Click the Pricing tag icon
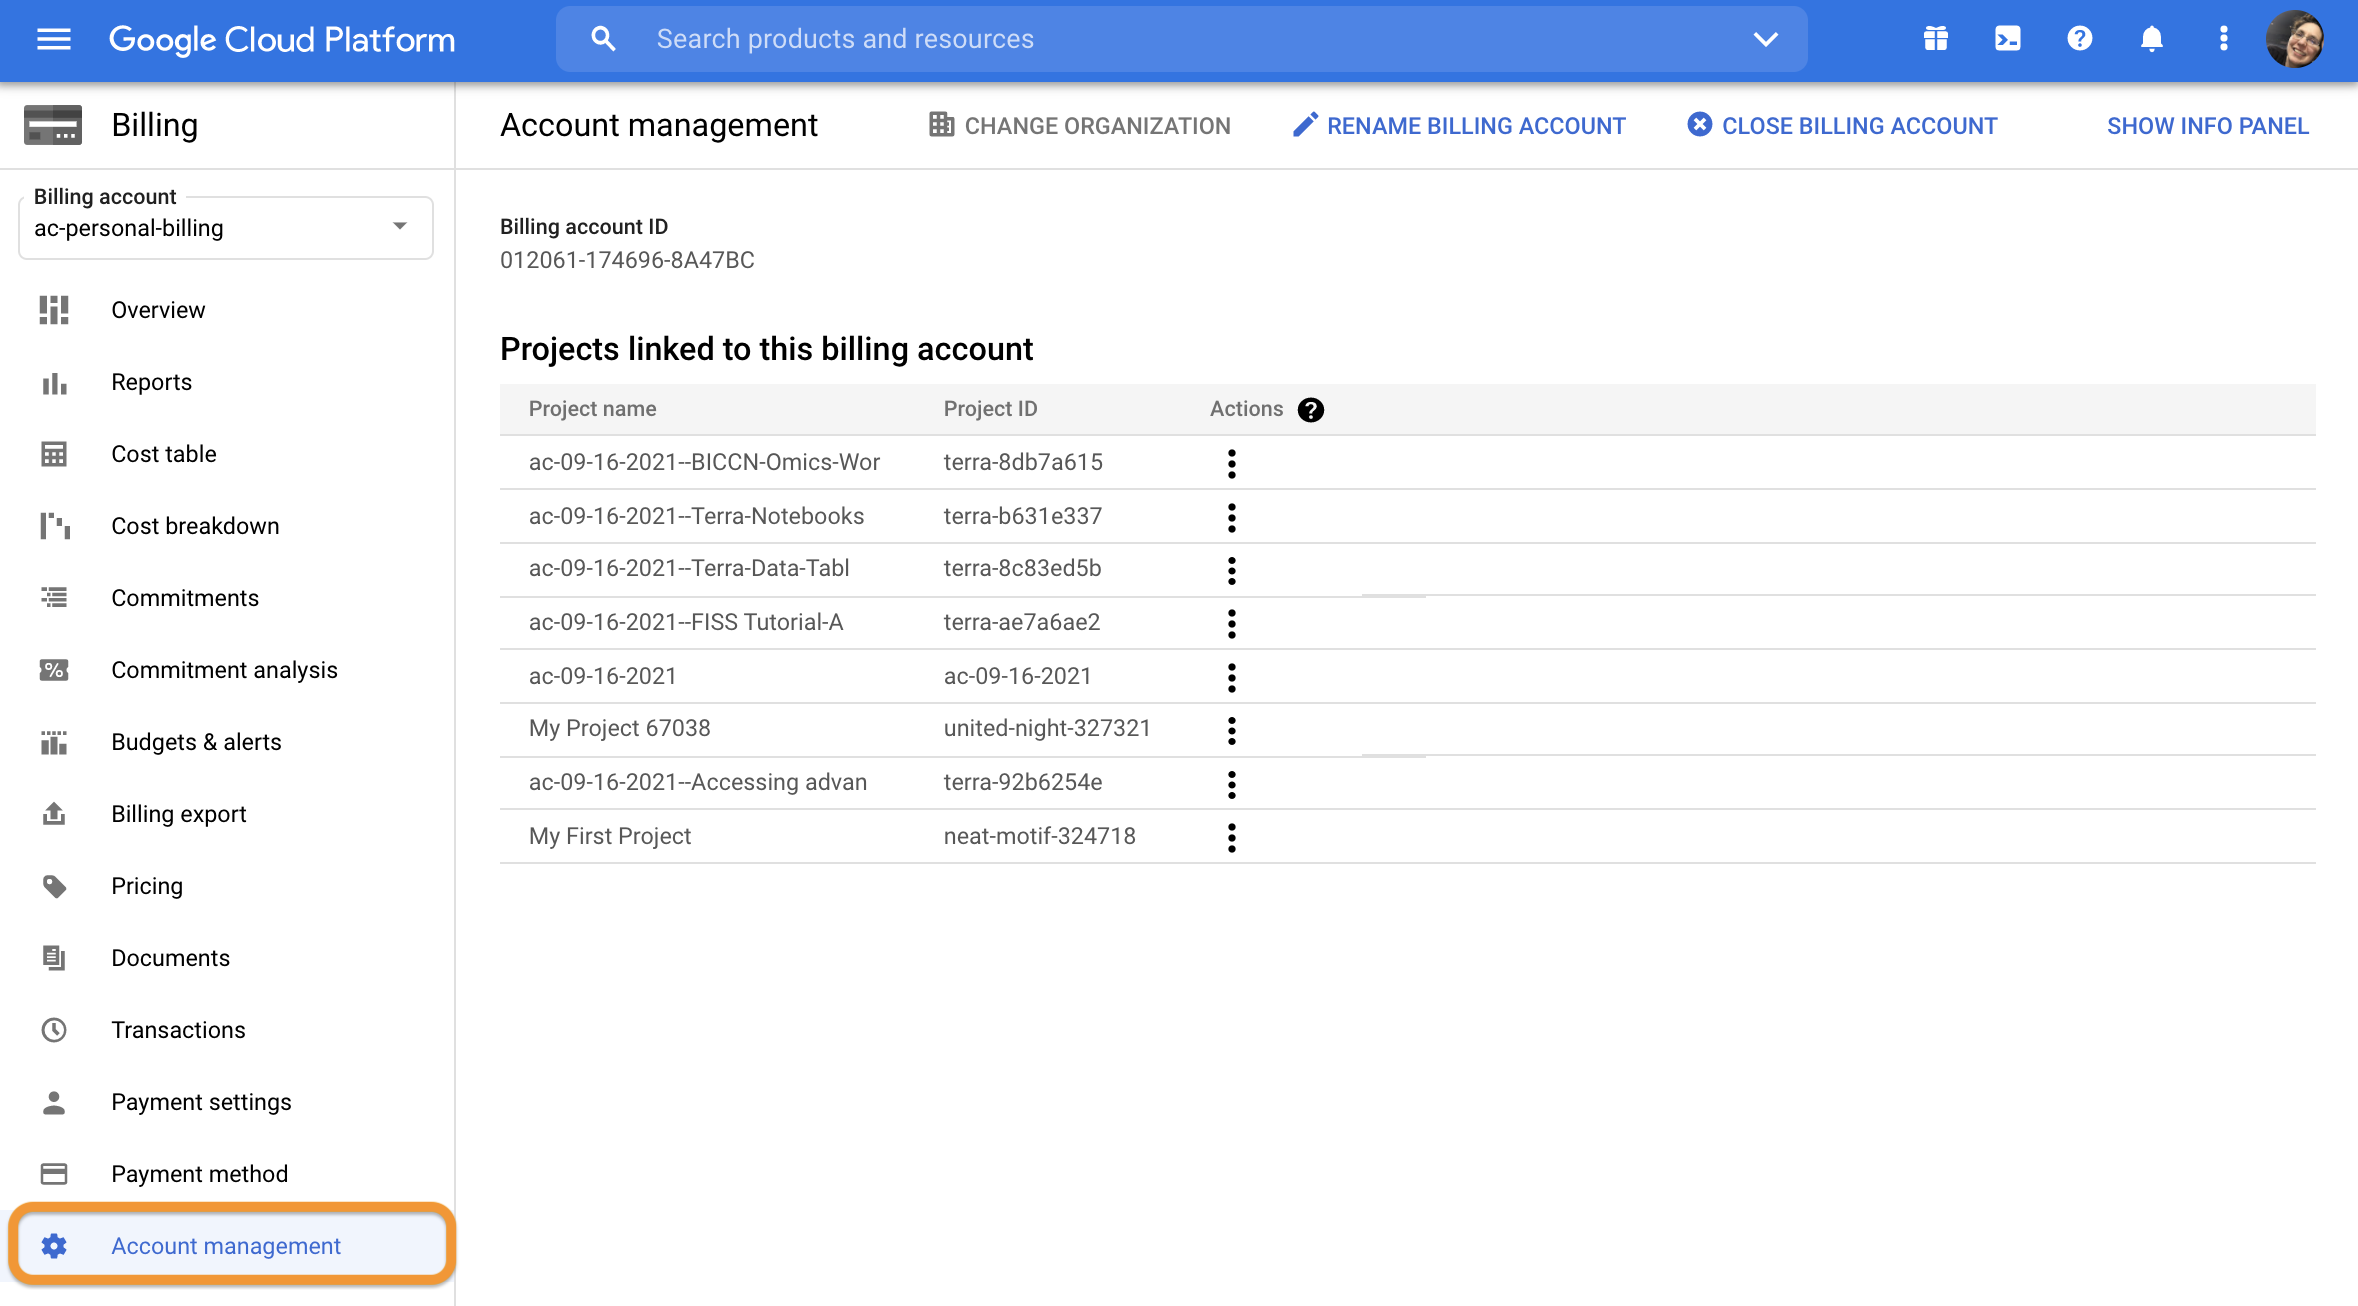The width and height of the screenshot is (2358, 1306). (54, 886)
